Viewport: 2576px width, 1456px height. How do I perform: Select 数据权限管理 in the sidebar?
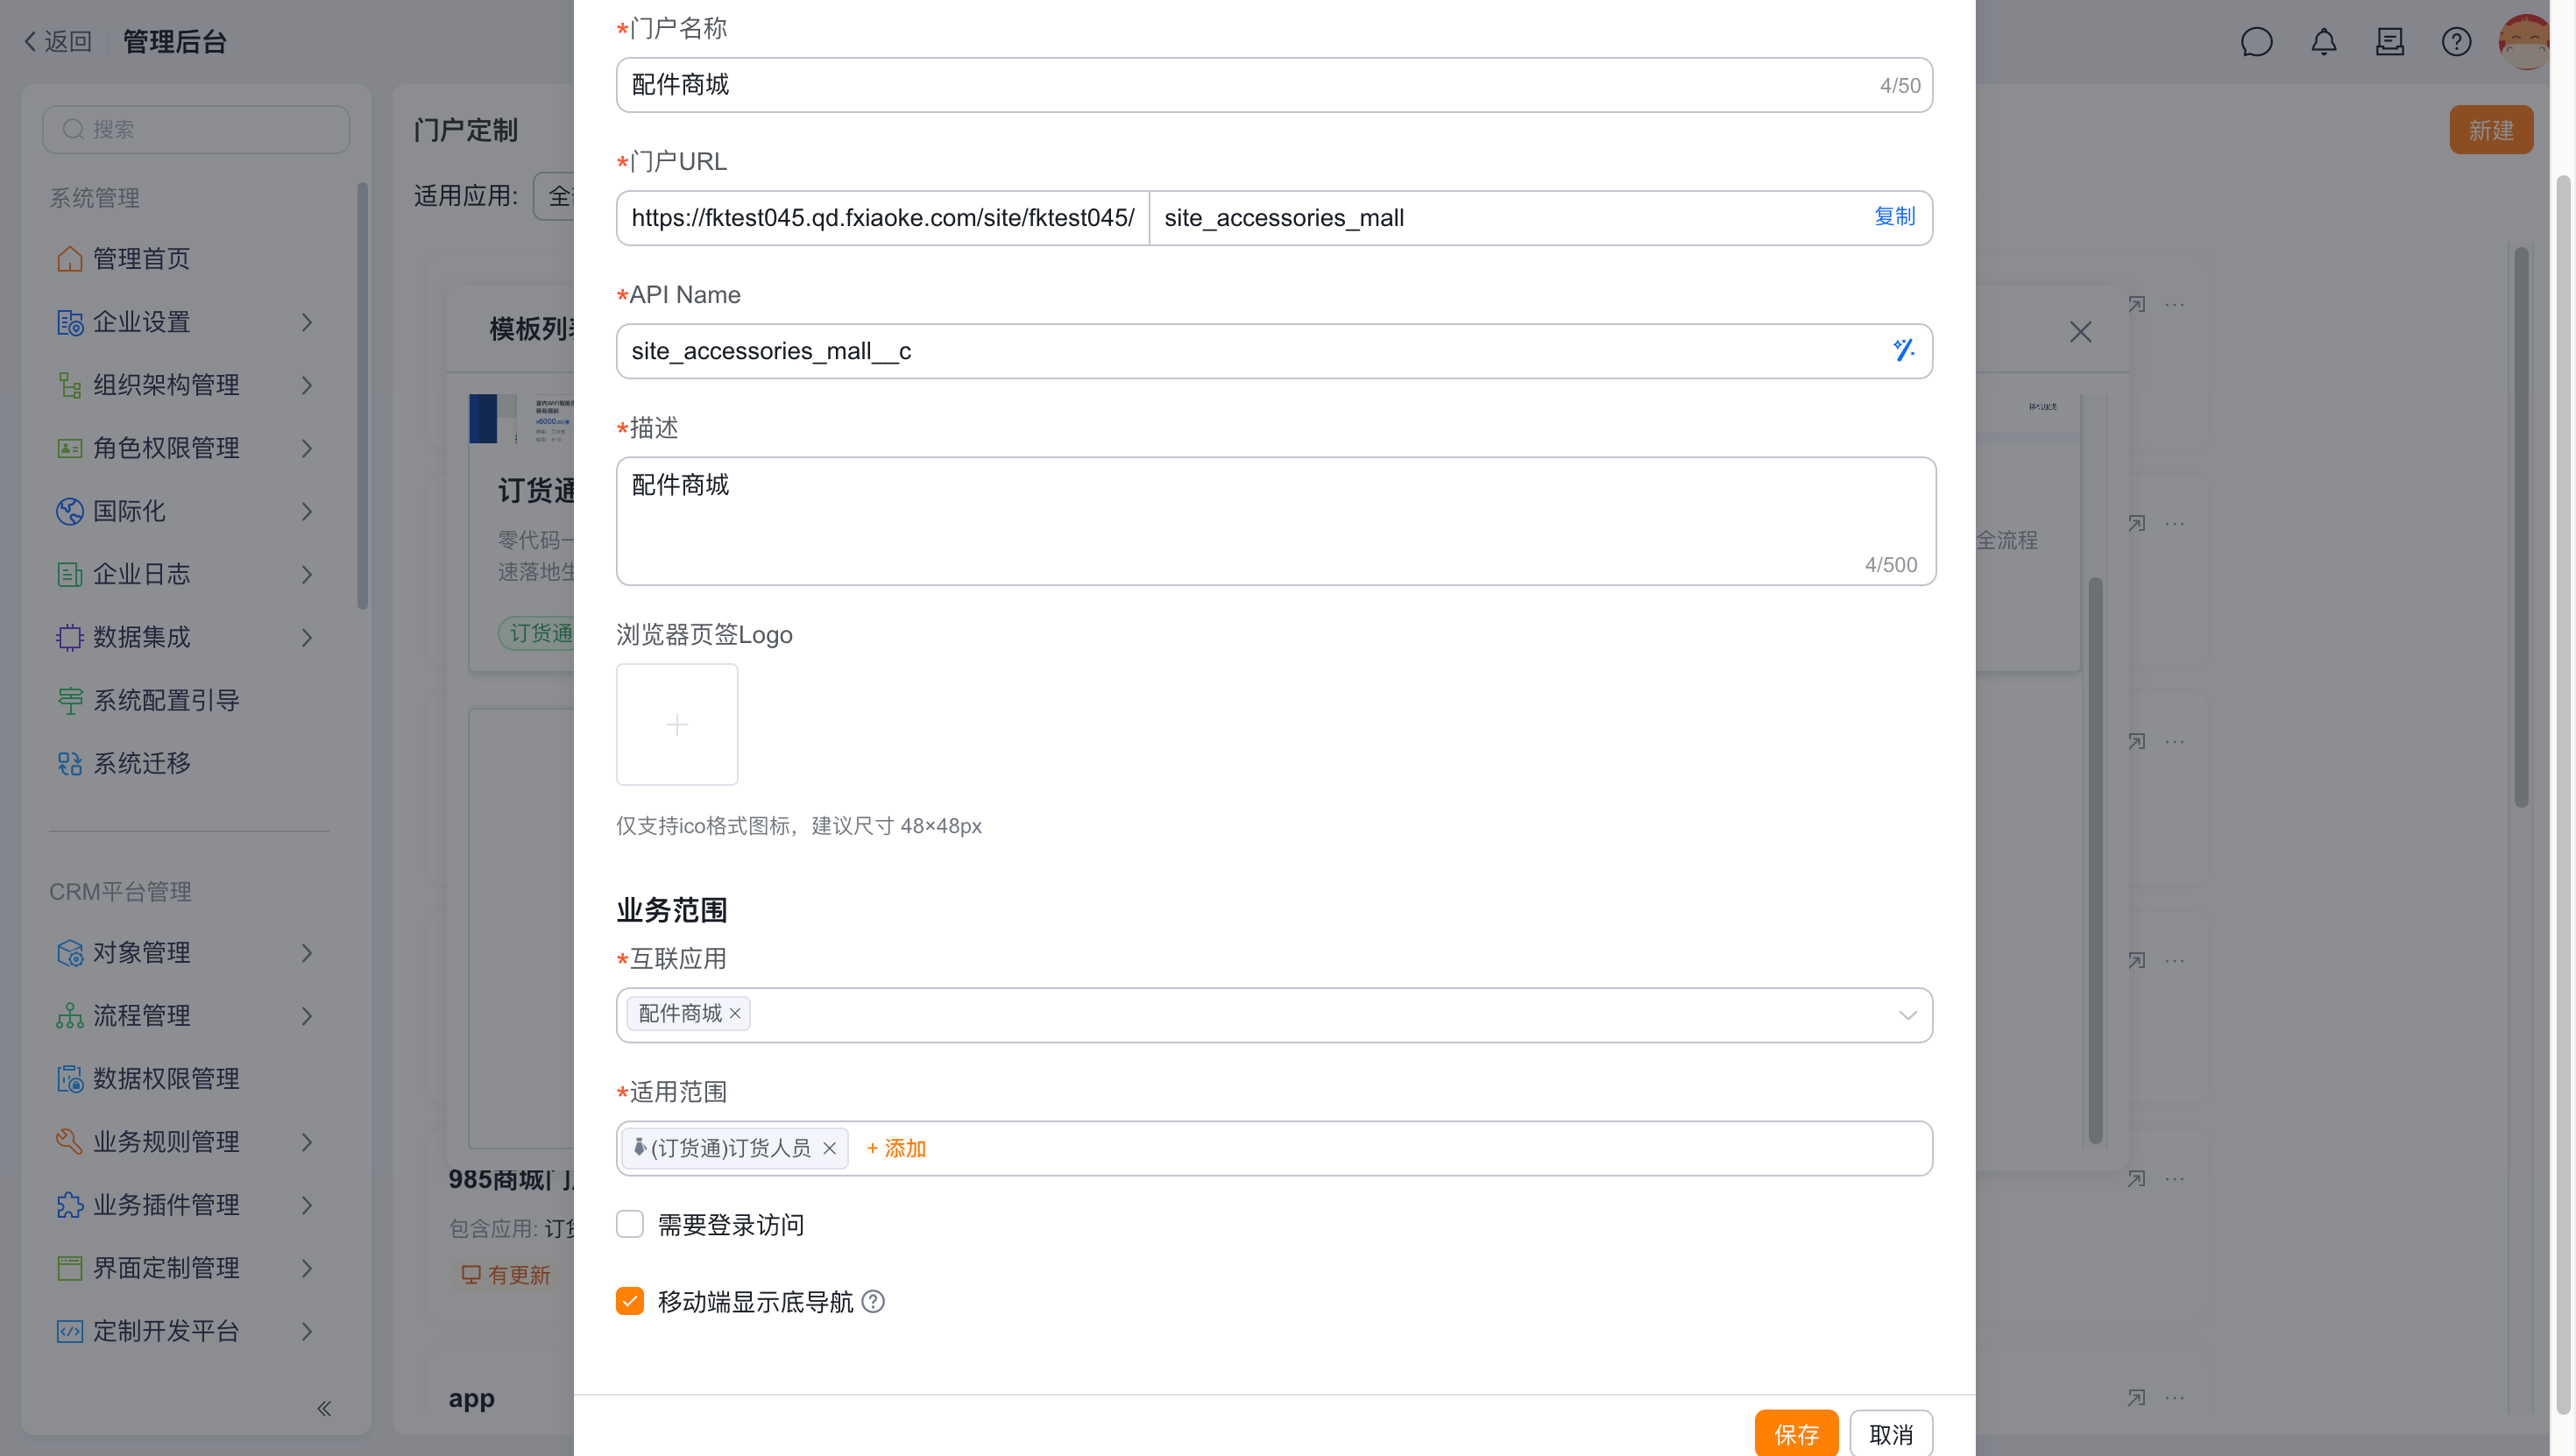coord(186,1079)
